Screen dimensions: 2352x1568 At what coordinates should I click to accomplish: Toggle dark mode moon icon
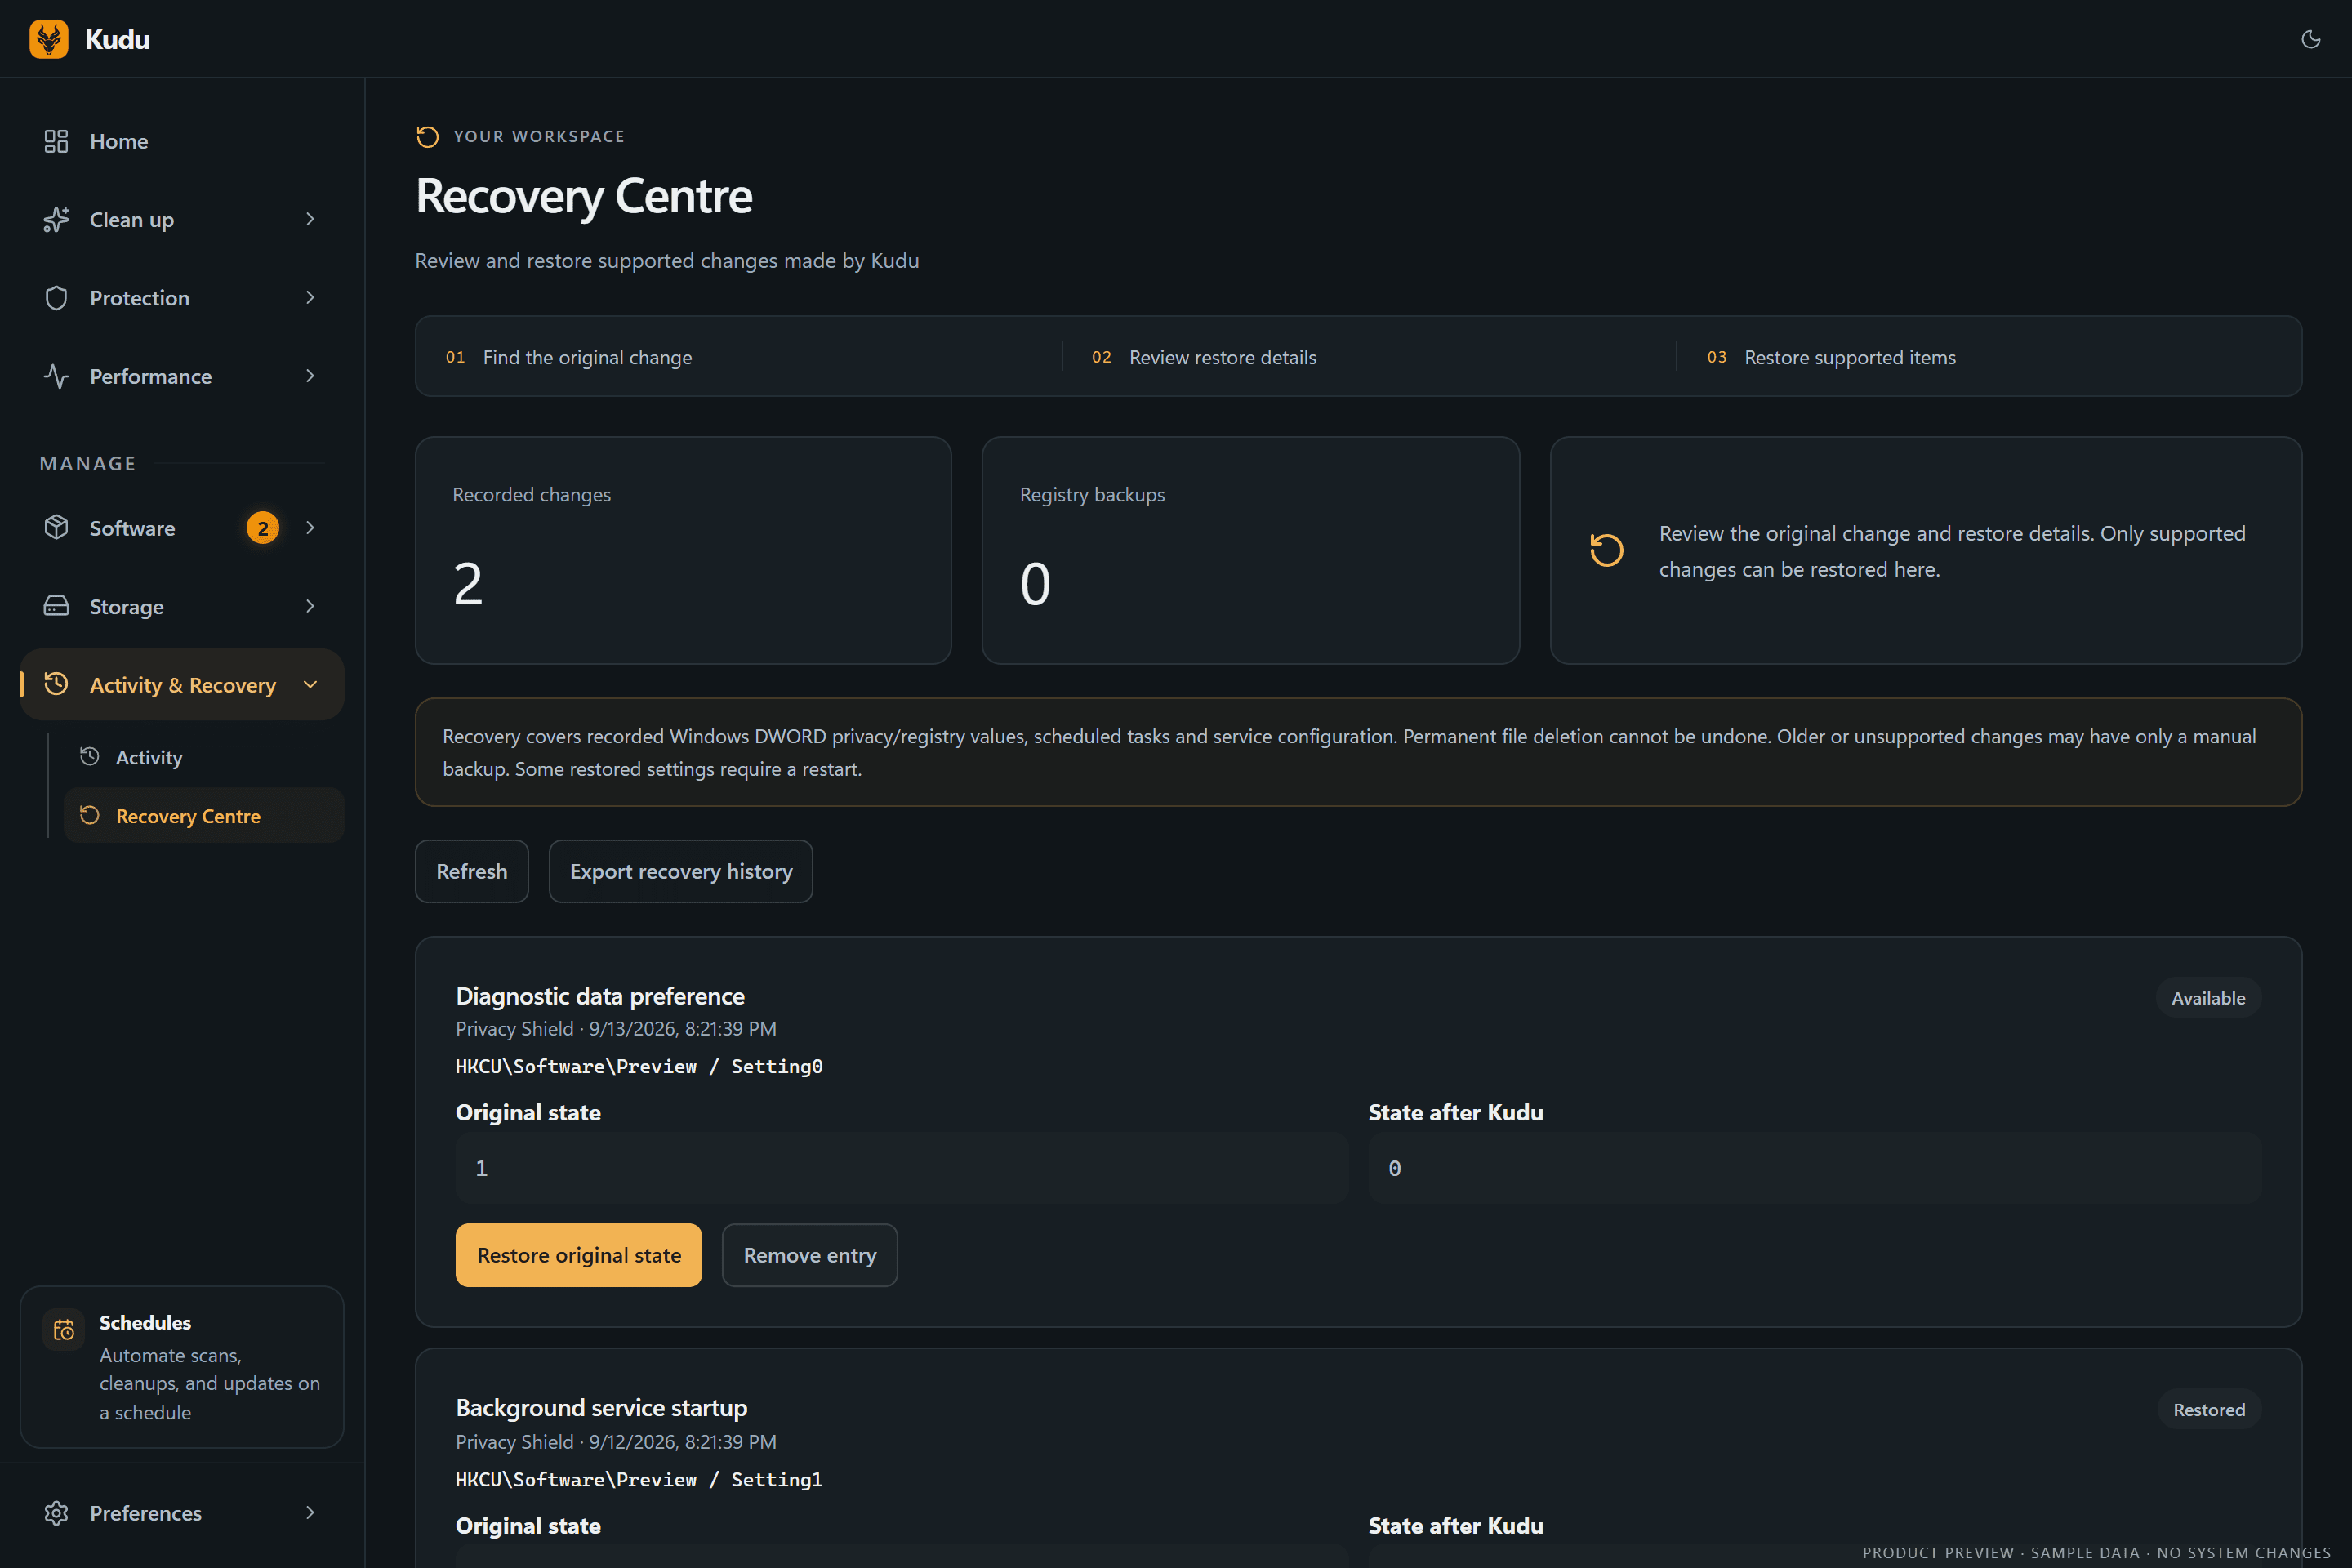coord(2310,39)
